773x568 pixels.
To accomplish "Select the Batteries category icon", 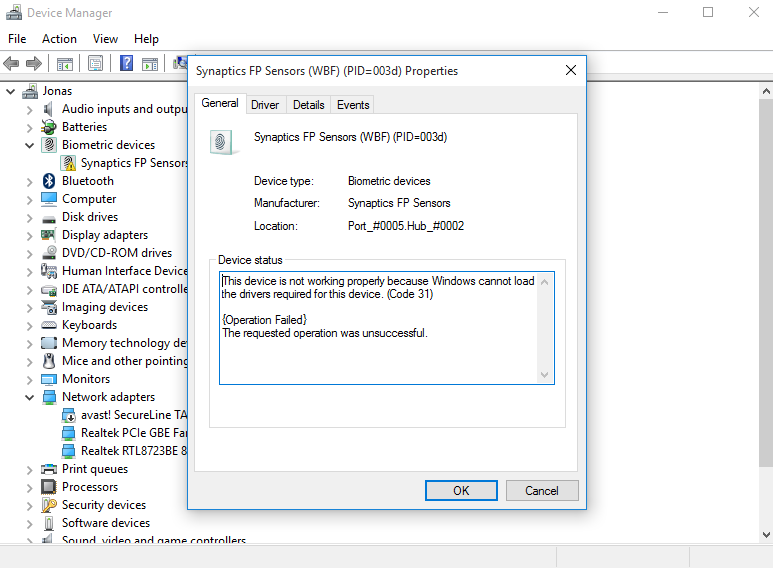I will 48,127.
